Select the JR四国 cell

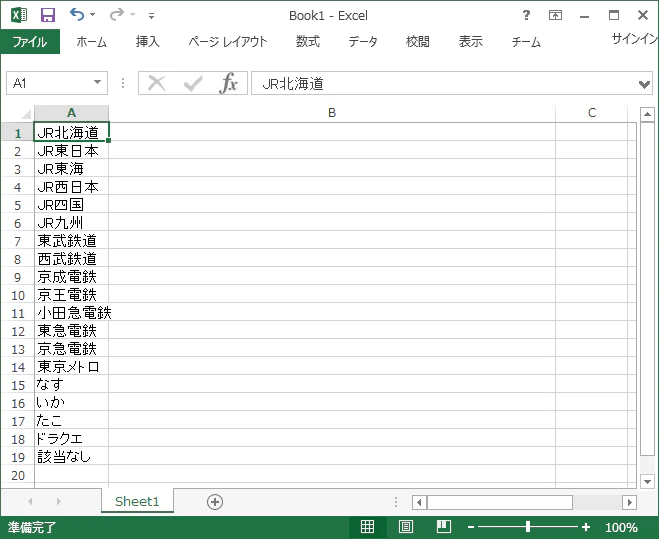(71, 205)
